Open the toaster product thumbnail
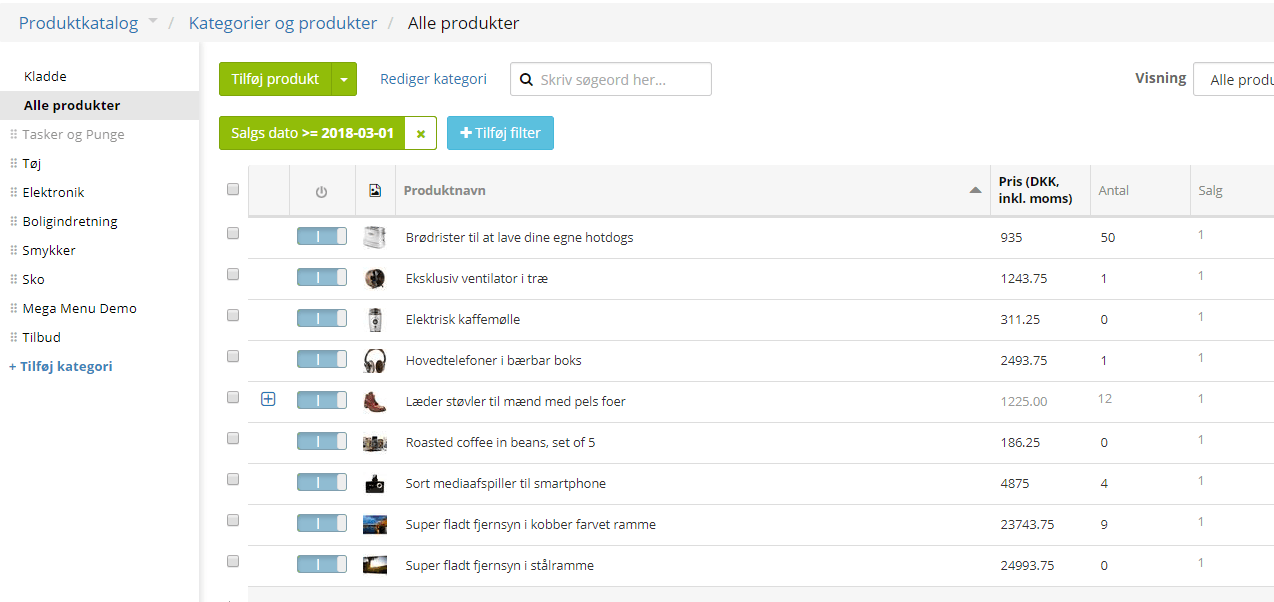The image size is (1274, 602). [375, 237]
